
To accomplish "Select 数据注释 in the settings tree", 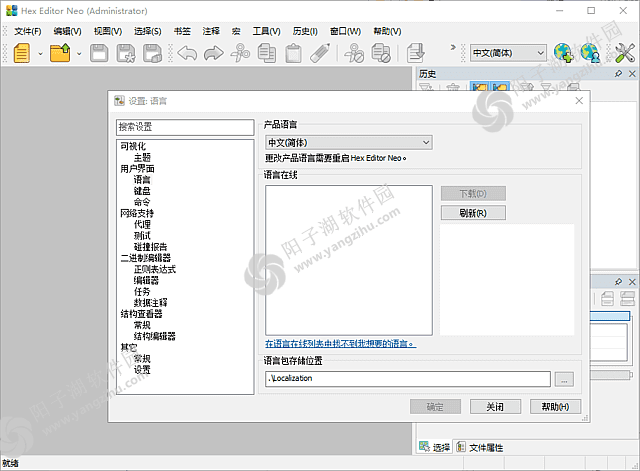I will tap(151, 302).
